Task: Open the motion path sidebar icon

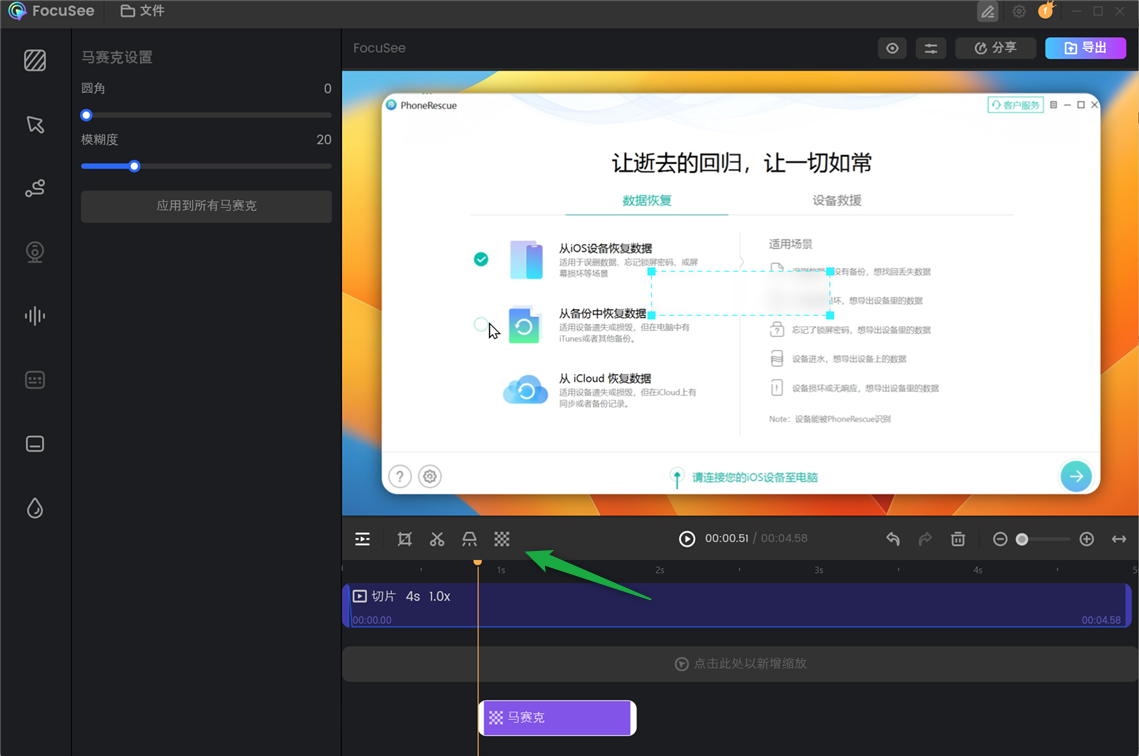Action: click(35, 188)
